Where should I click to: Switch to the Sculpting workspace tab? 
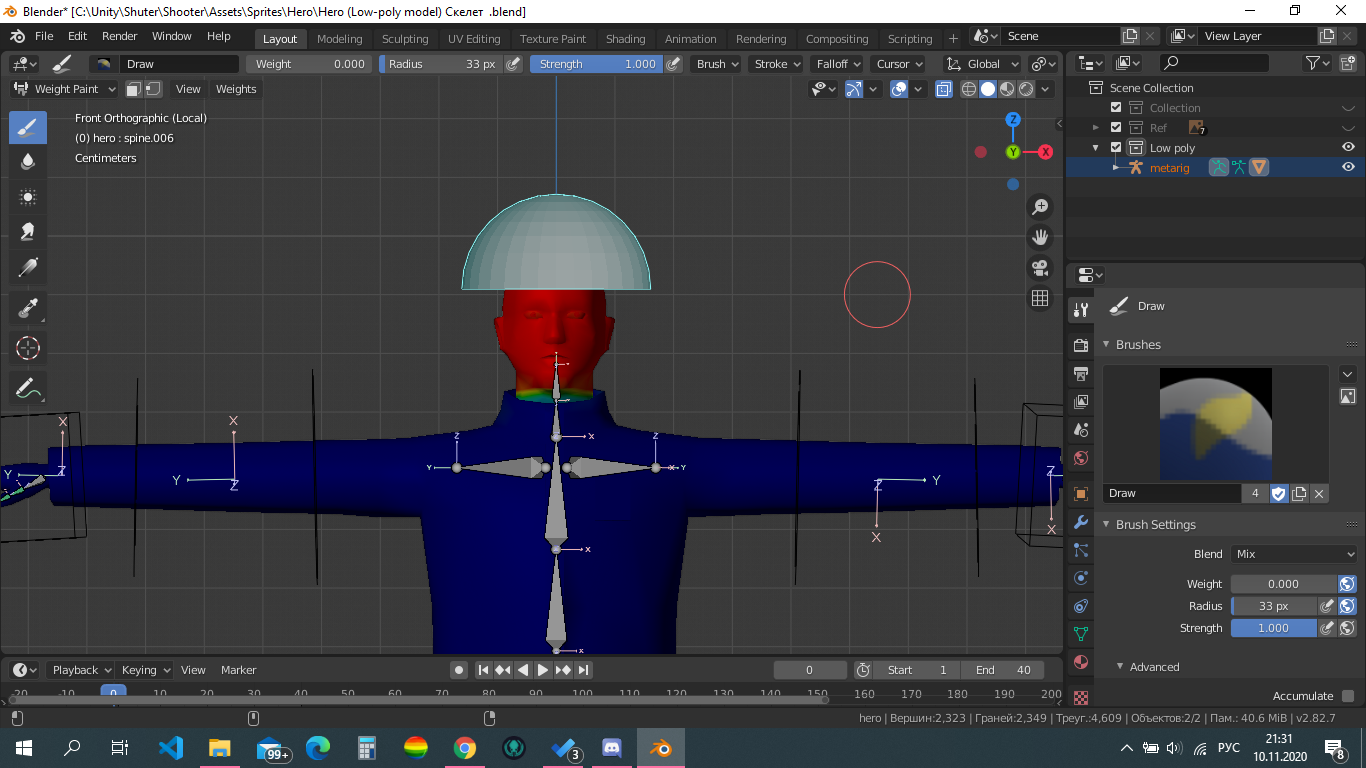(x=405, y=39)
